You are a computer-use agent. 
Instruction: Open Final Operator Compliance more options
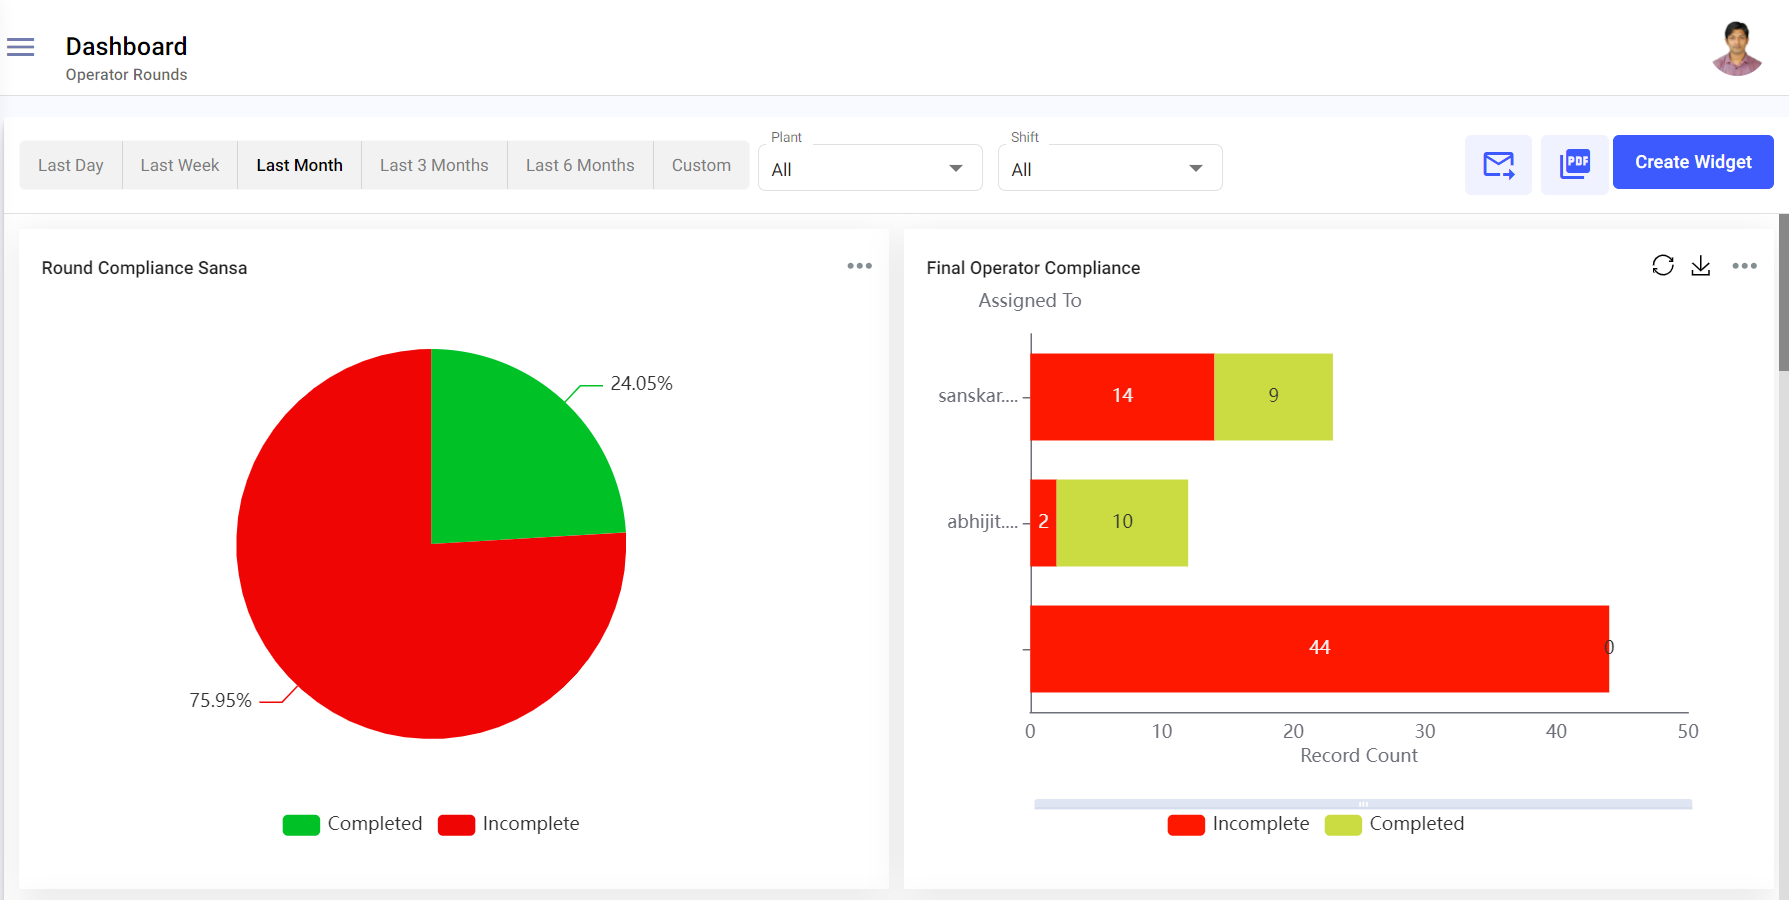tap(1744, 266)
